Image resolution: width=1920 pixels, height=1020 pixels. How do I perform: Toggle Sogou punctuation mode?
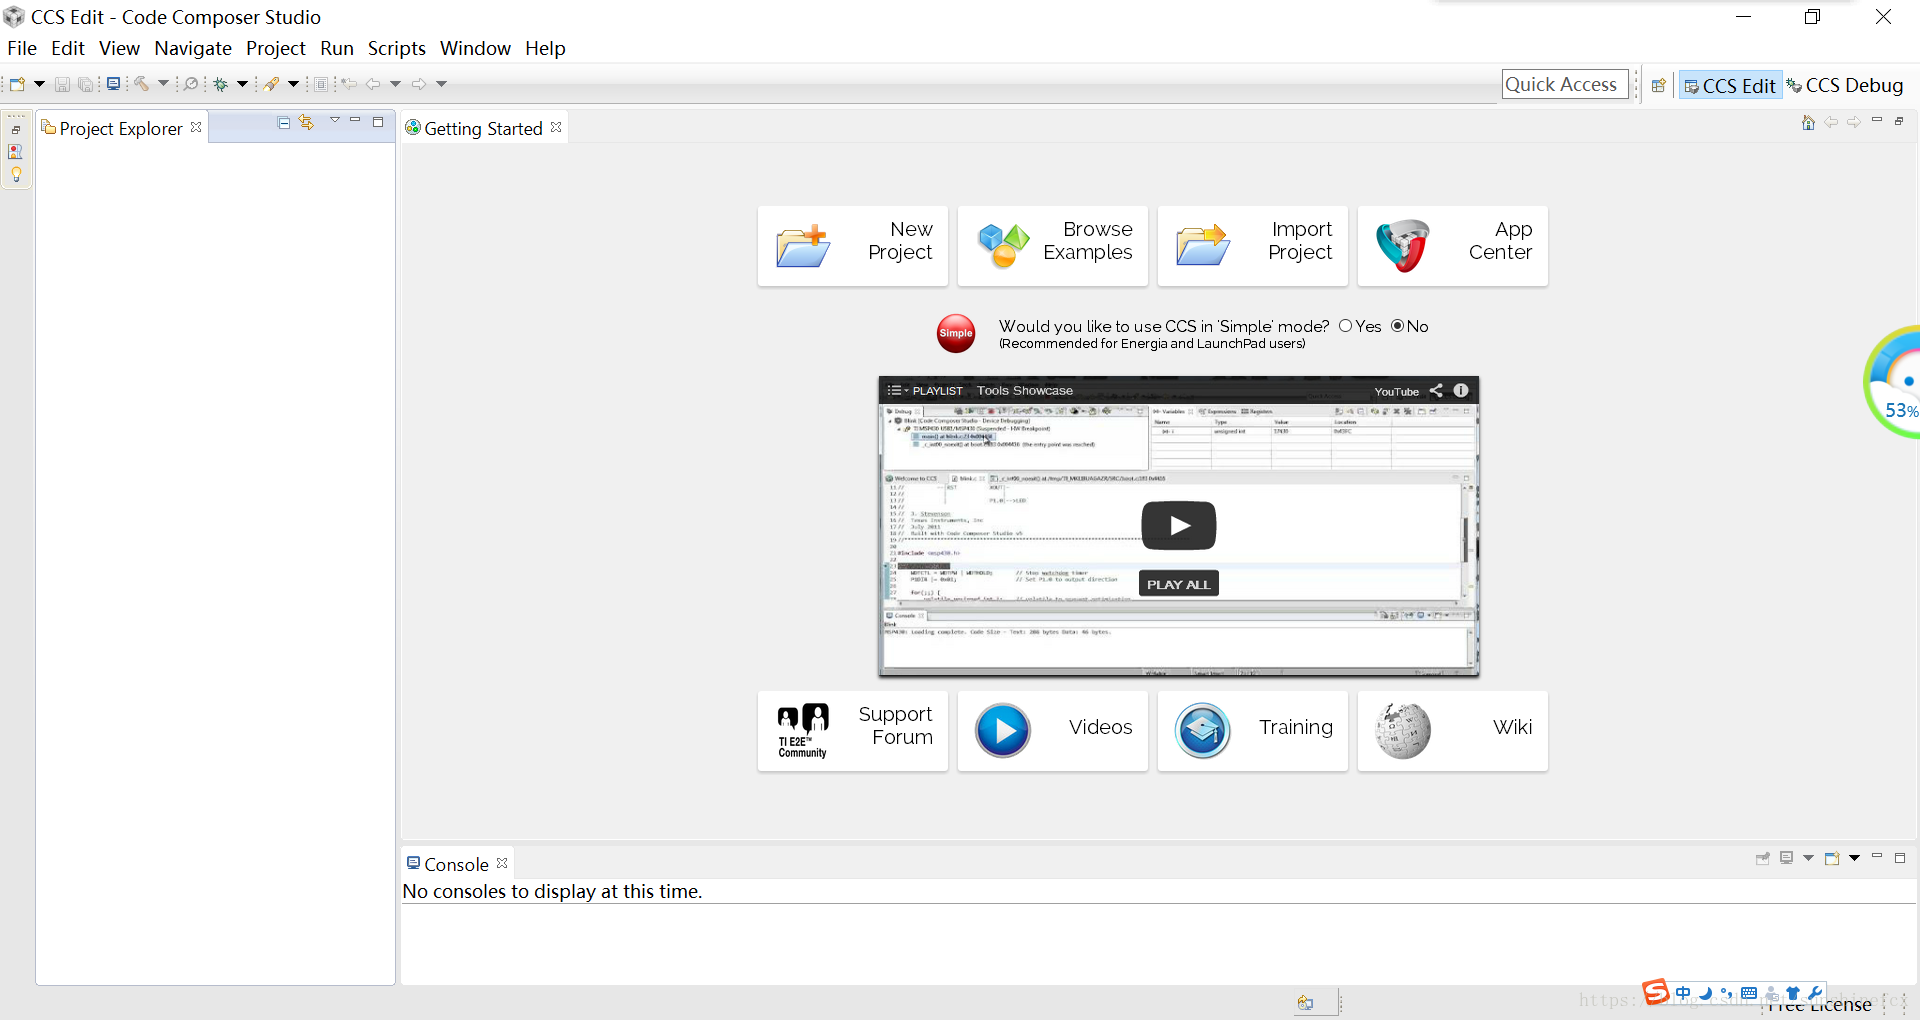tap(1726, 993)
